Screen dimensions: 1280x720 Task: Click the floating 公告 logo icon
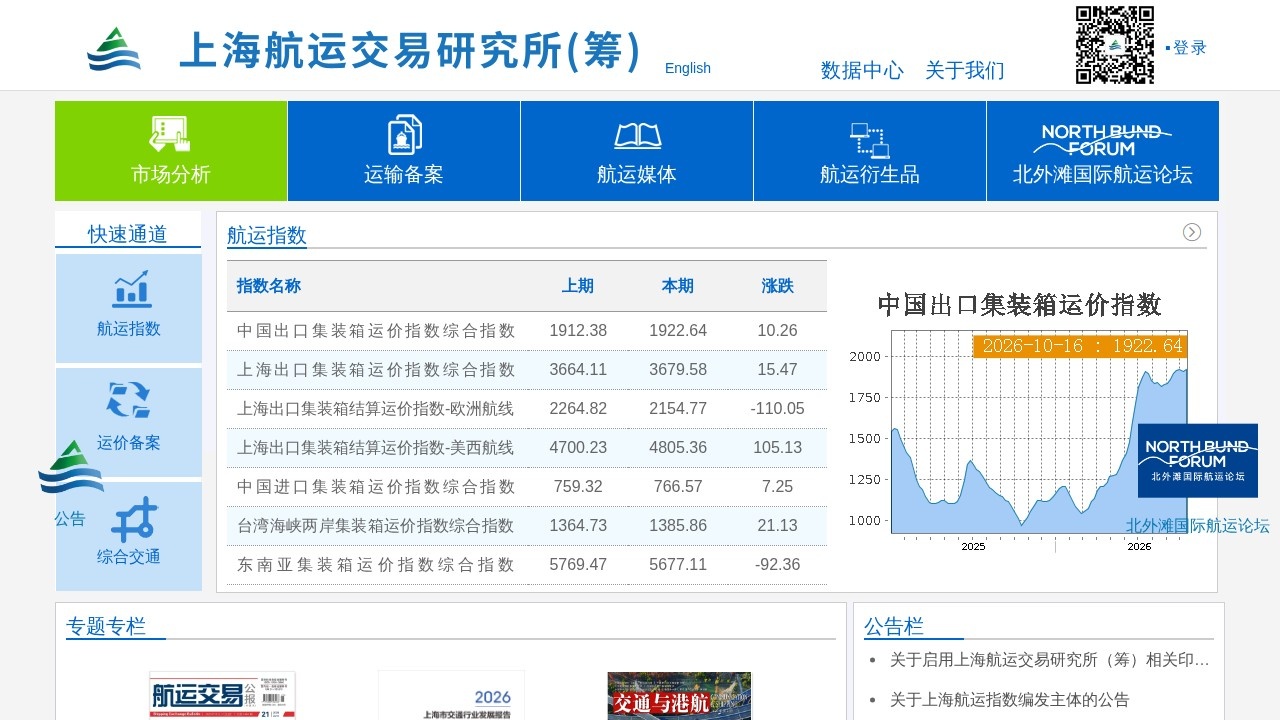(x=71, y=467)
